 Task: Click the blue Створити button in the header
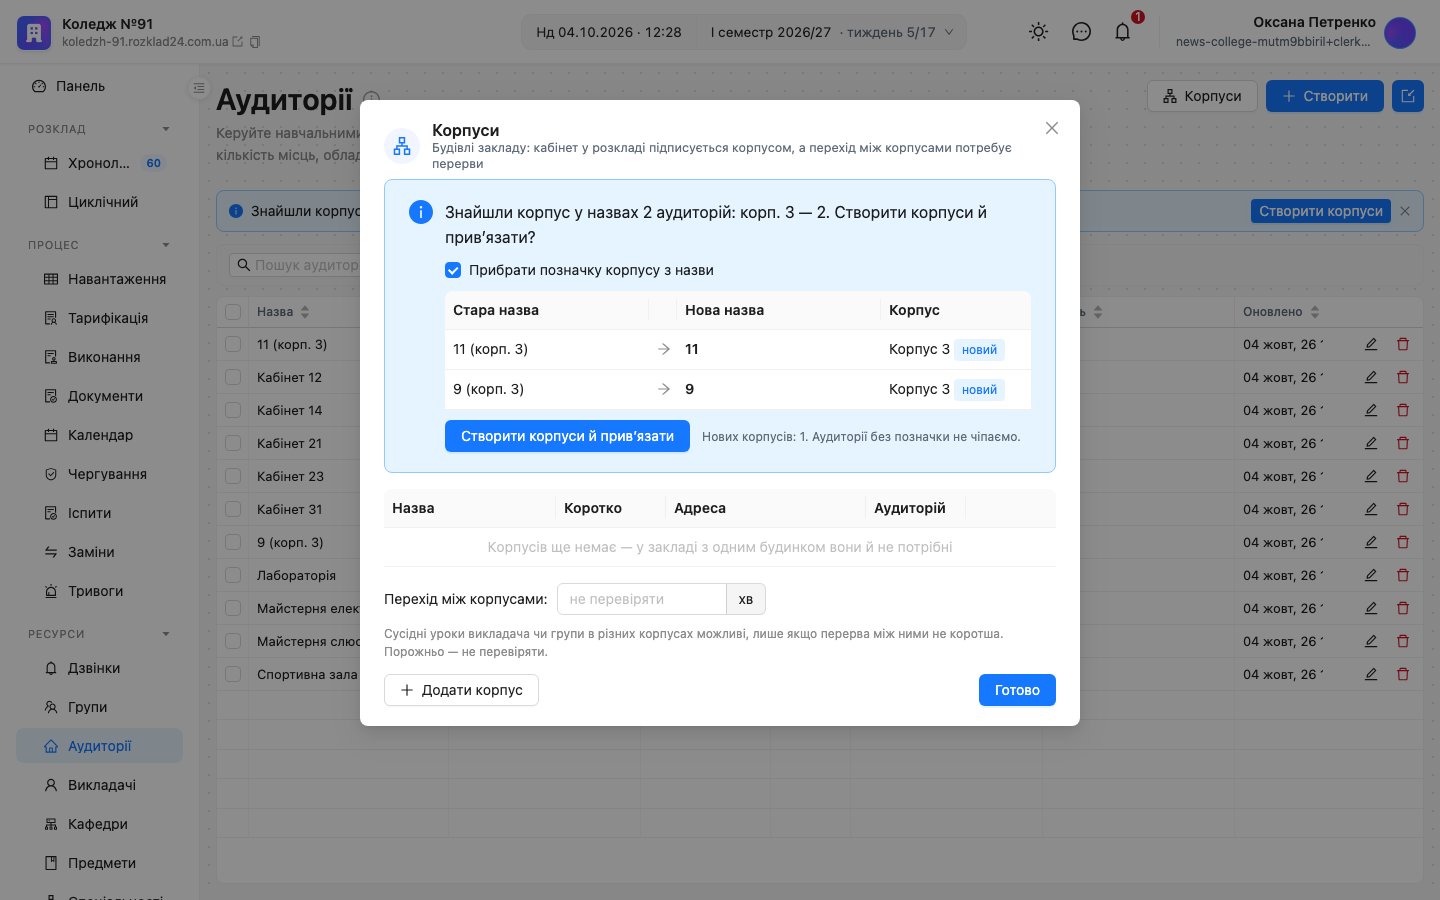(1325, 96)
